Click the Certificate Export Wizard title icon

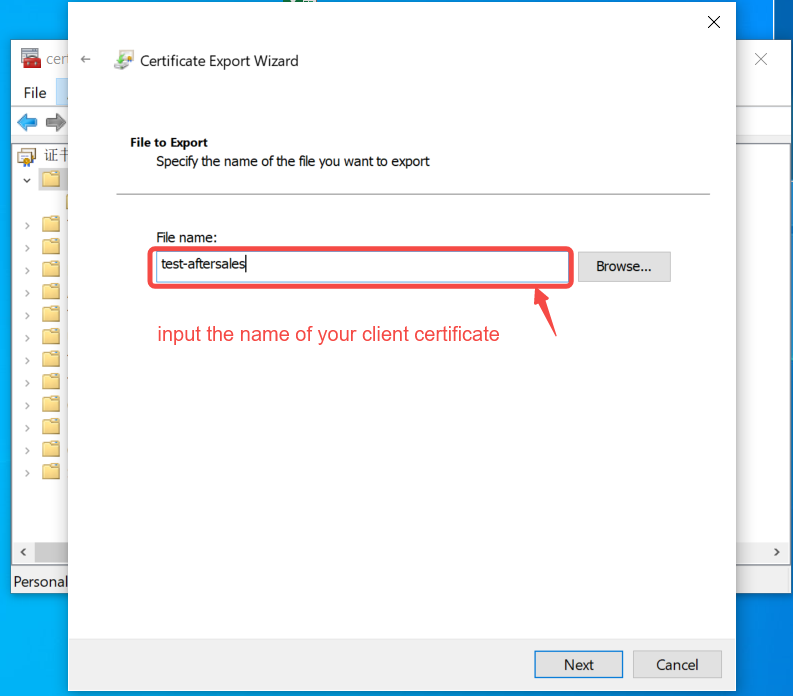click(124, 60)
